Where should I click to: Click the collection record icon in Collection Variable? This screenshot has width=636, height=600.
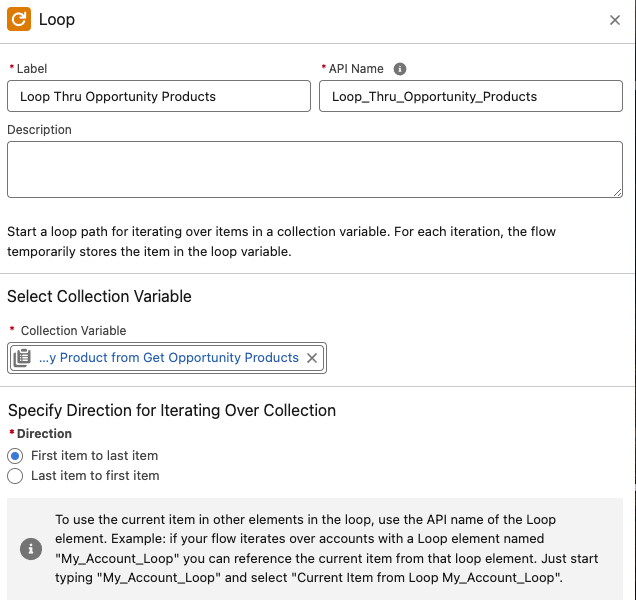(22, 358)
